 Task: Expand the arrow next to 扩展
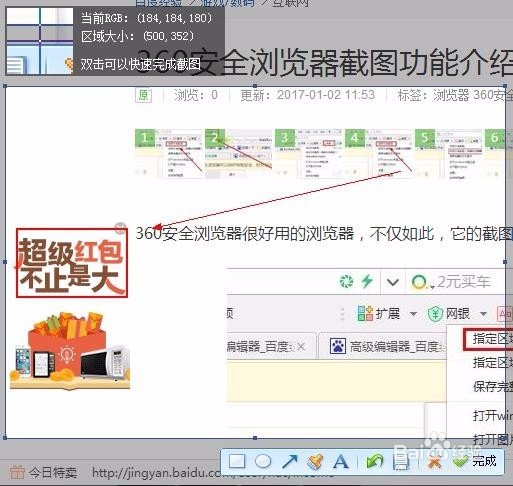[x=413, y=314]
